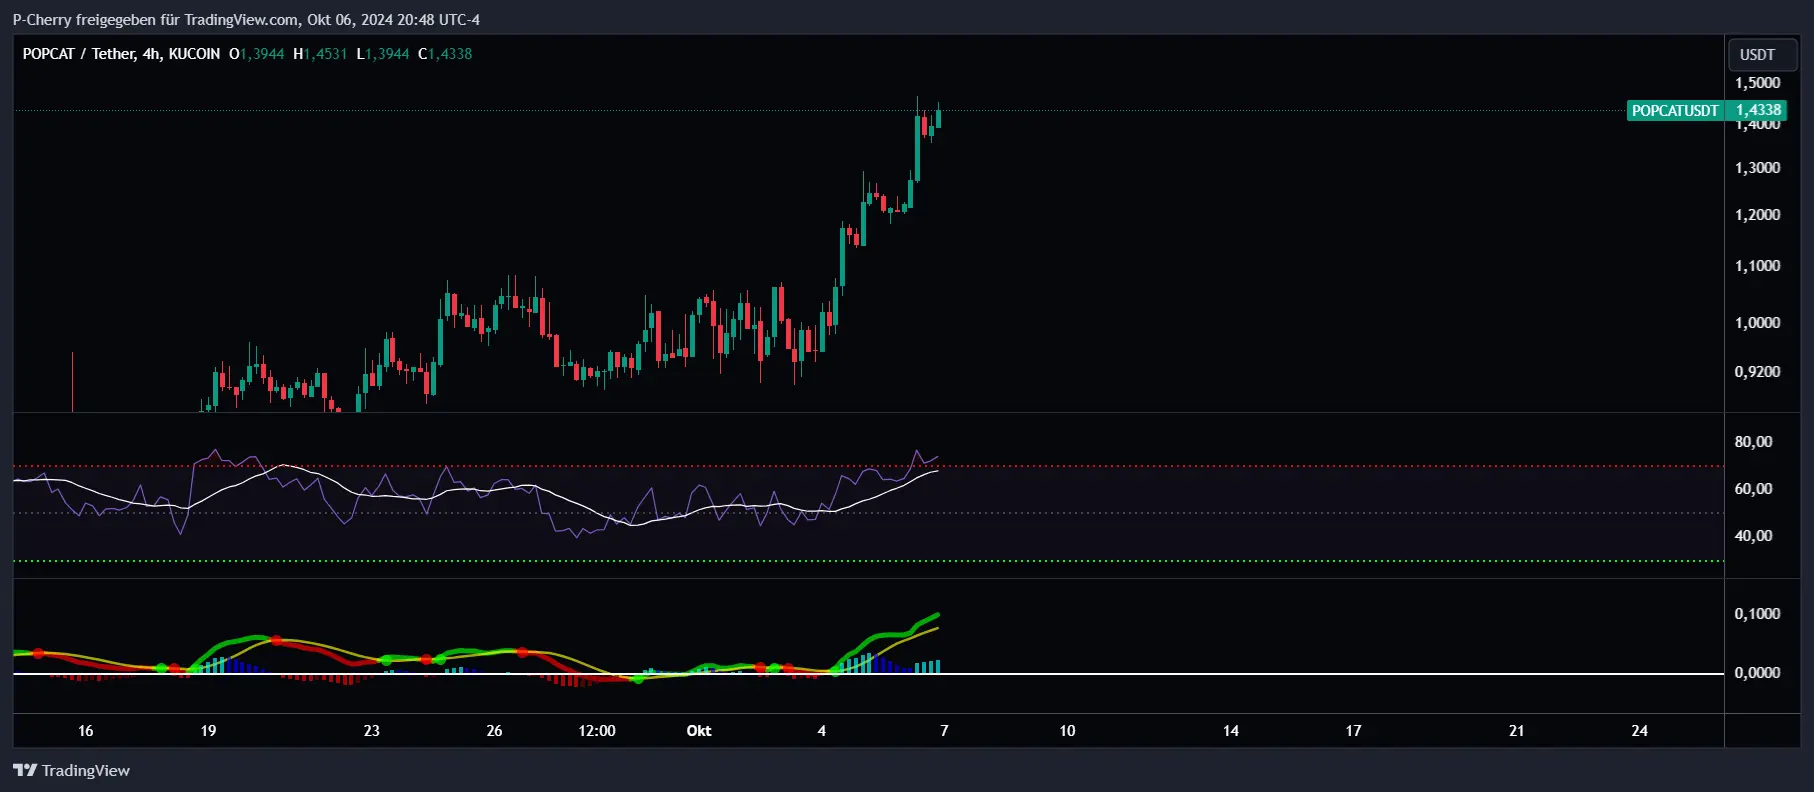
Task: Click the date label 19 on time axis
Action: click(x=208, y=731)
